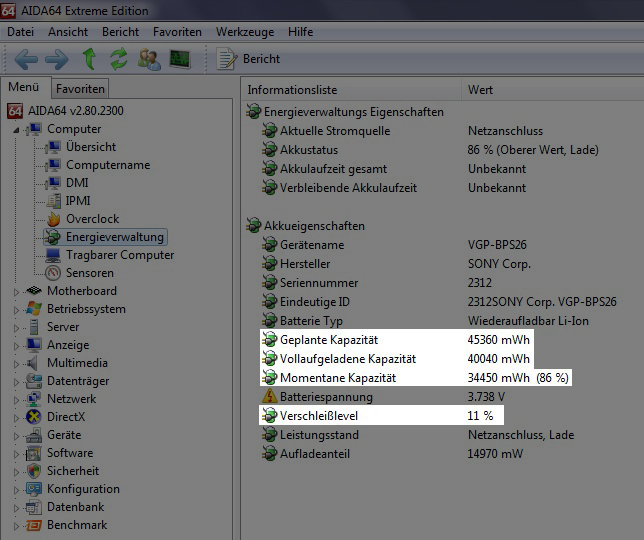Expand the Anzeige tree node
644x540 pixels.
click(x=16, y=346)
